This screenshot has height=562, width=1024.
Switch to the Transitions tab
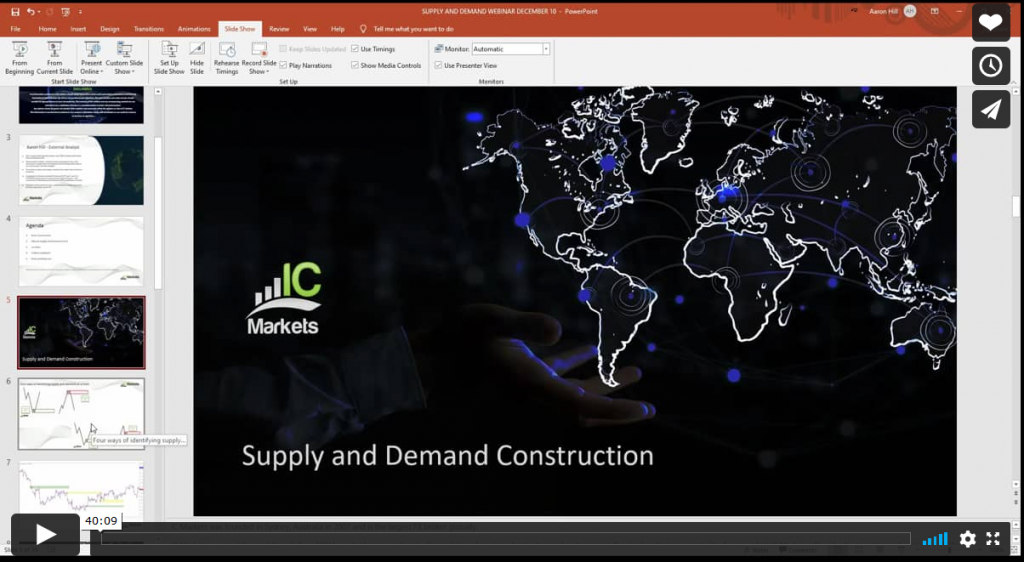[x=149, y=29]
